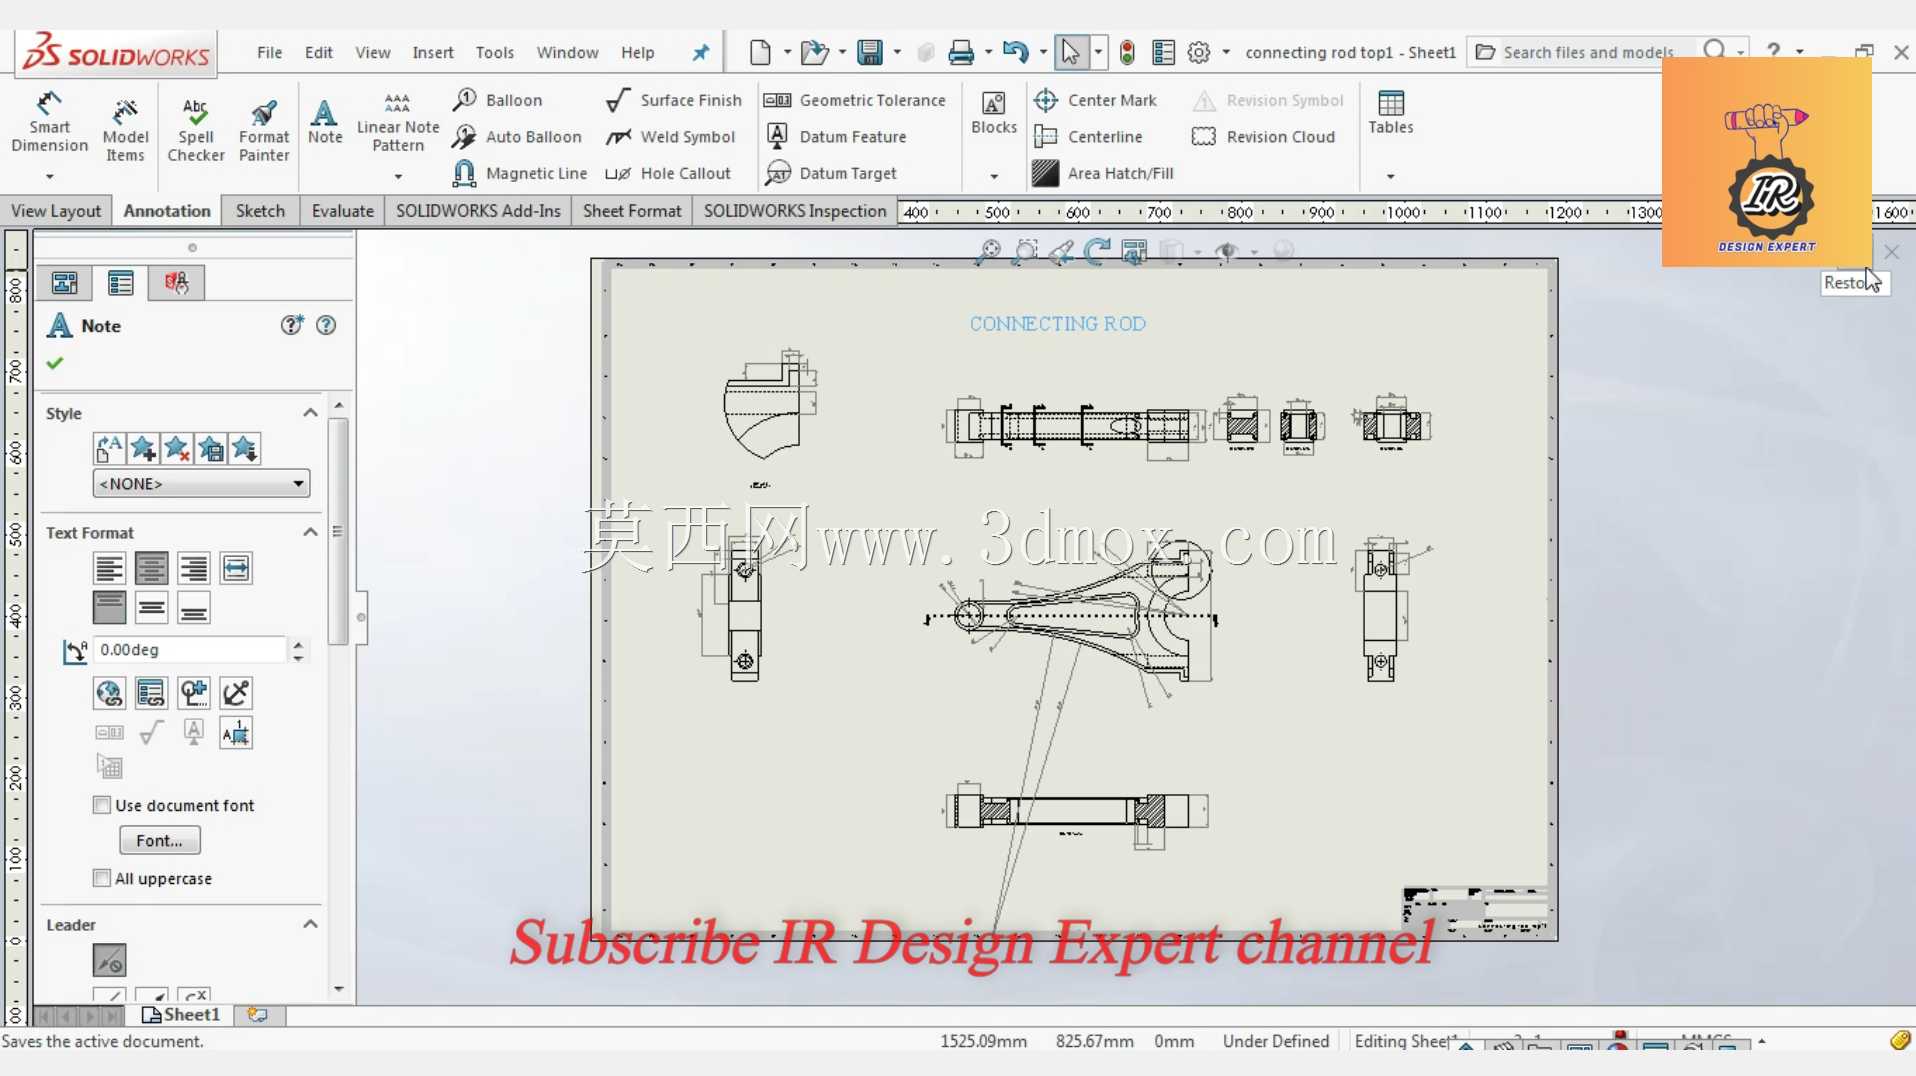The width and height of the screenshot is (1916, 1076).
Task: Switch to the Evaluate tab
Action: [x=342, y=211]
